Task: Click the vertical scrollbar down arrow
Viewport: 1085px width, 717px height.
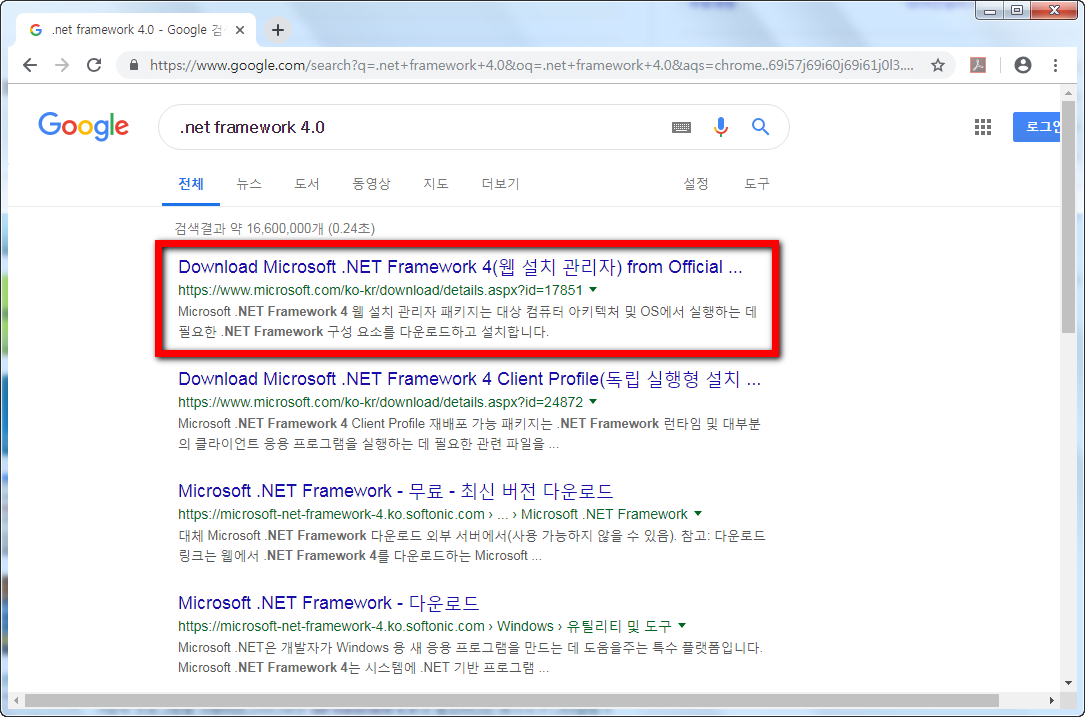Action: click(x=1067, y=684)
